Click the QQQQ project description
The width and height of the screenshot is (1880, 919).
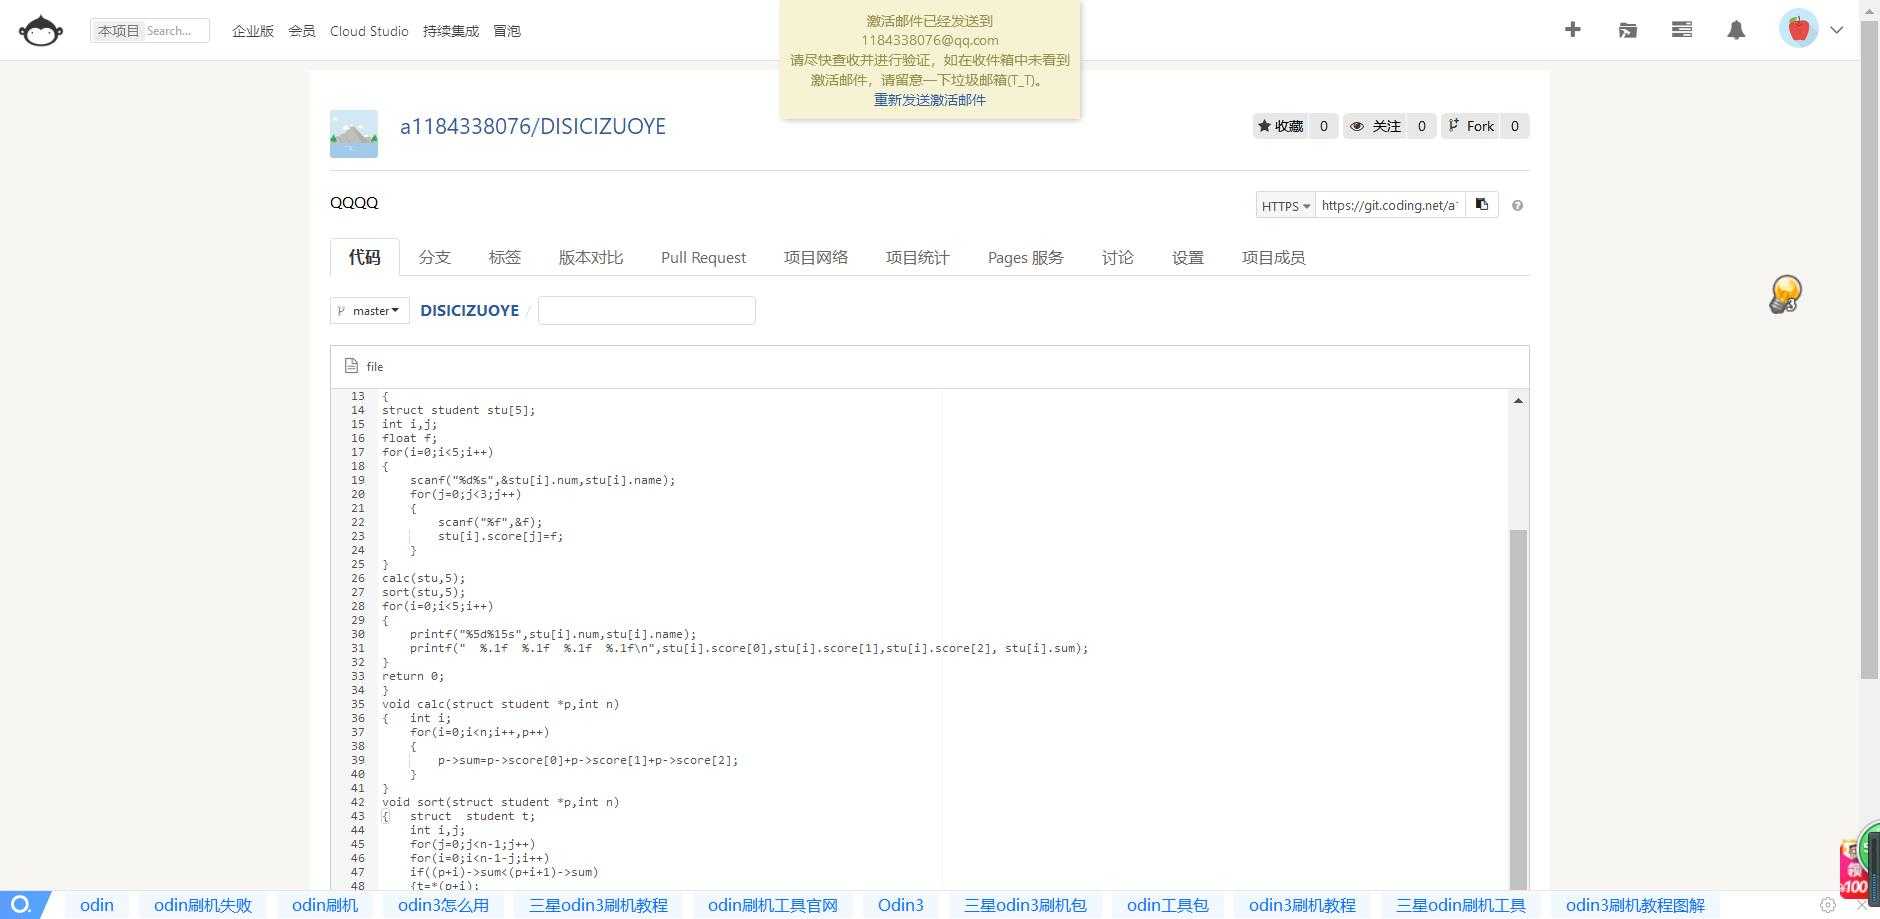354,203
